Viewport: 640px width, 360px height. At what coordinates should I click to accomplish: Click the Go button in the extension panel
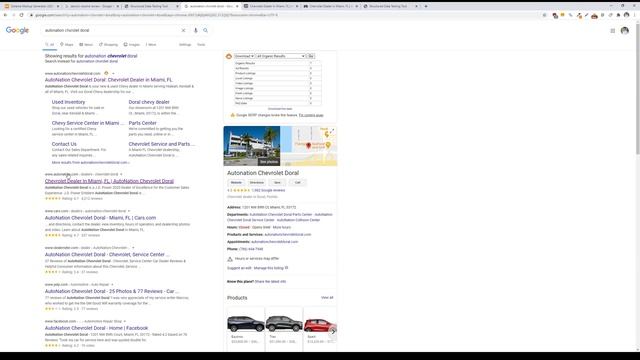point(311,56)
